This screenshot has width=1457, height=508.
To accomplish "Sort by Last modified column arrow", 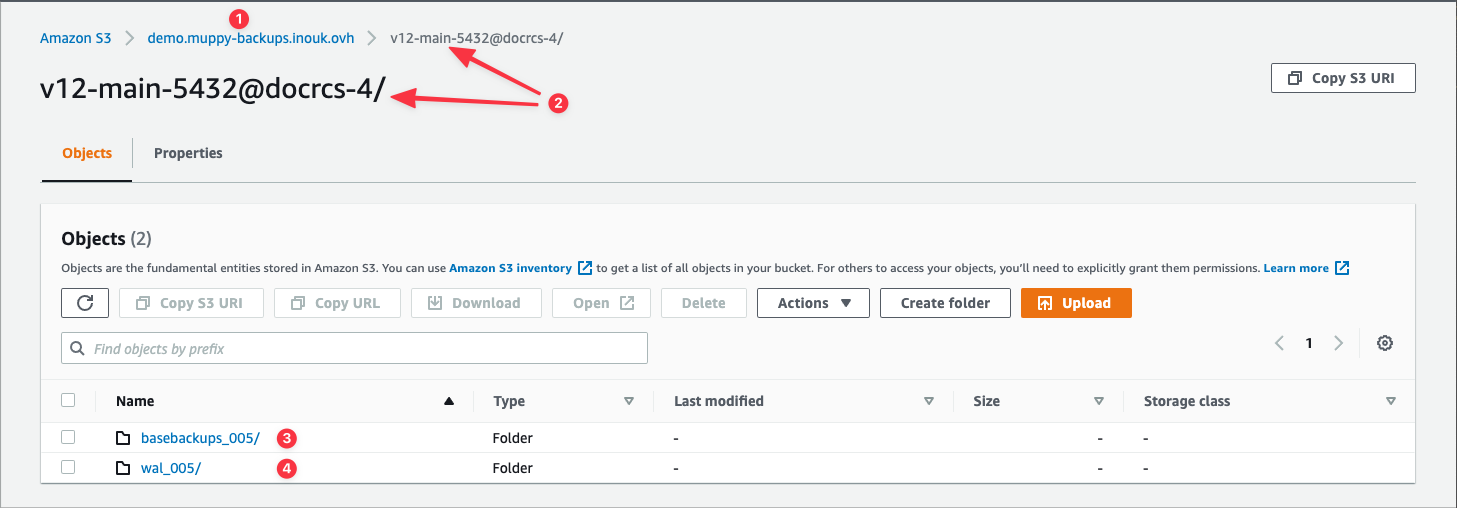I will coord(929,401).
